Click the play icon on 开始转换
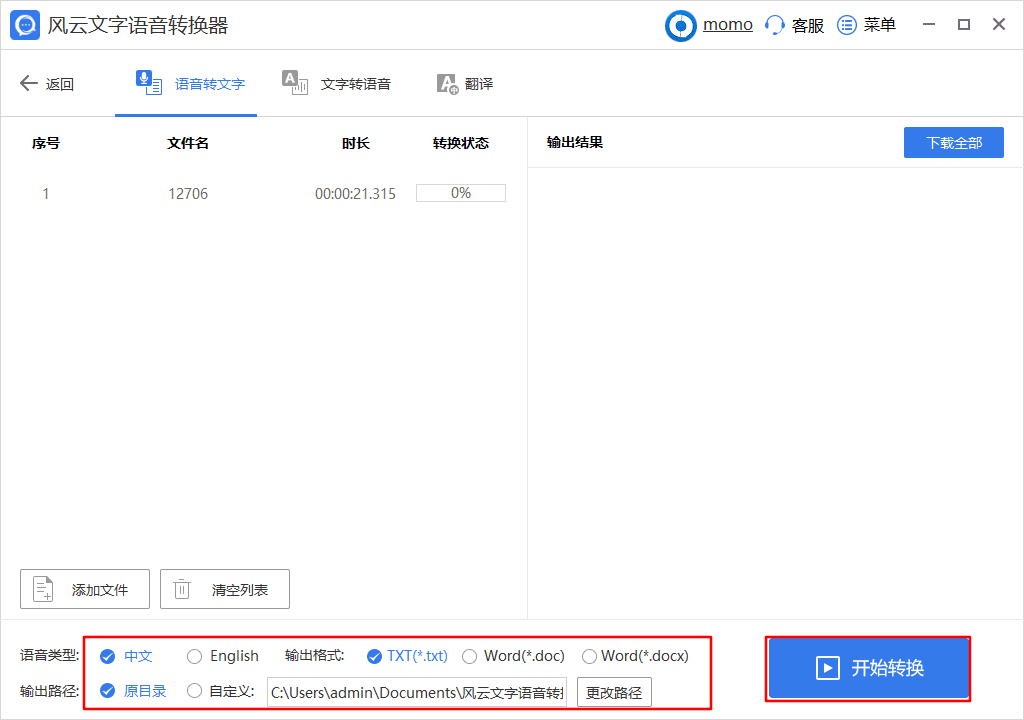1024x720 pixels. pyautogui.click(x=828, y=668)
